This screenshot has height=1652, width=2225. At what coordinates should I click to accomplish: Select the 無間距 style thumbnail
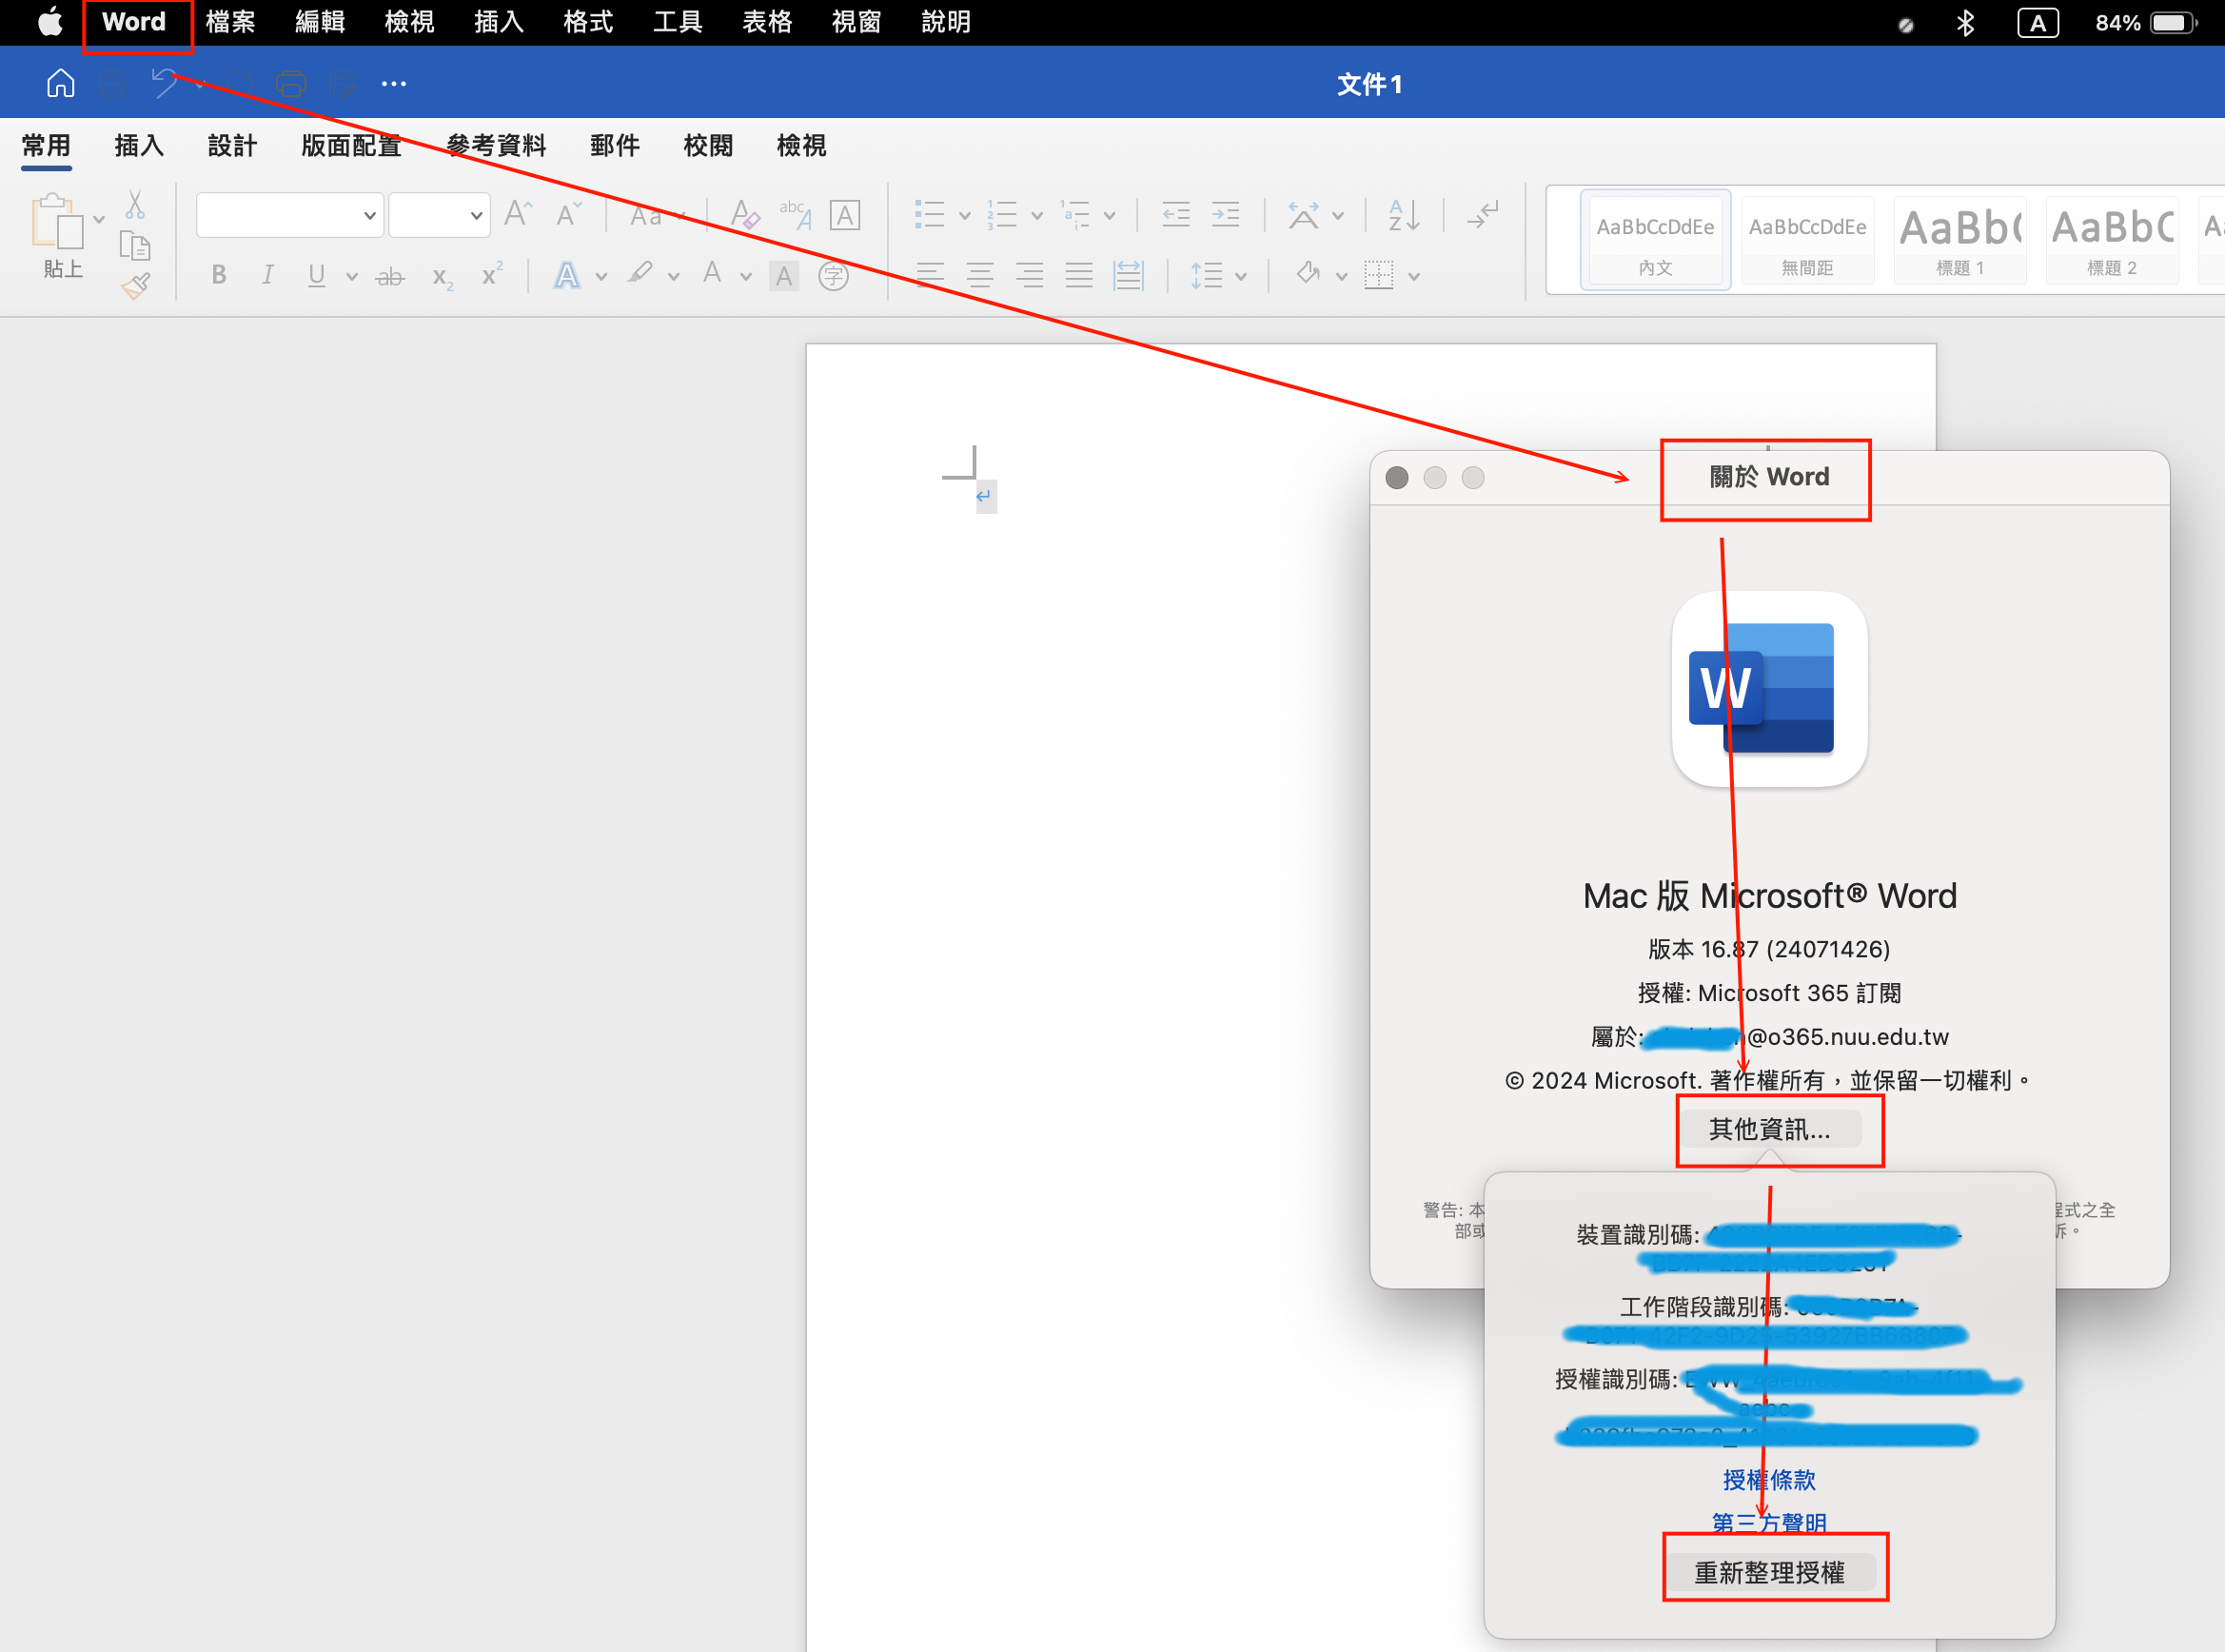click(x=1807, y=240)
